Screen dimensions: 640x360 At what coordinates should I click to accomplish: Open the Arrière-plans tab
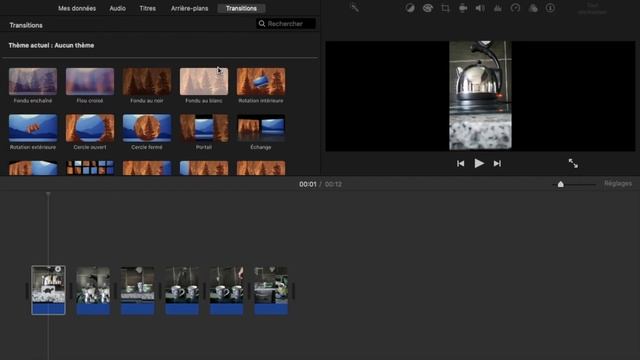tap(189, 8)
